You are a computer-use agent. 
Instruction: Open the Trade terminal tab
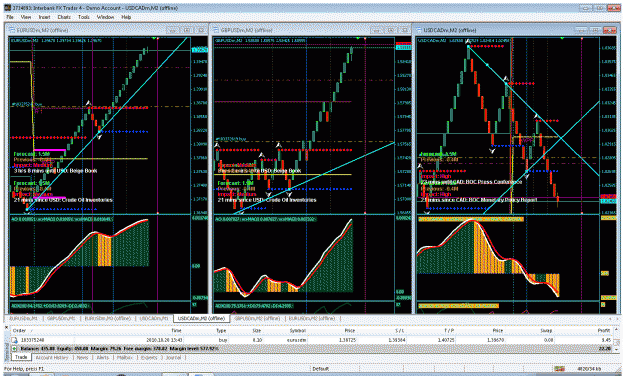[21, 357]
